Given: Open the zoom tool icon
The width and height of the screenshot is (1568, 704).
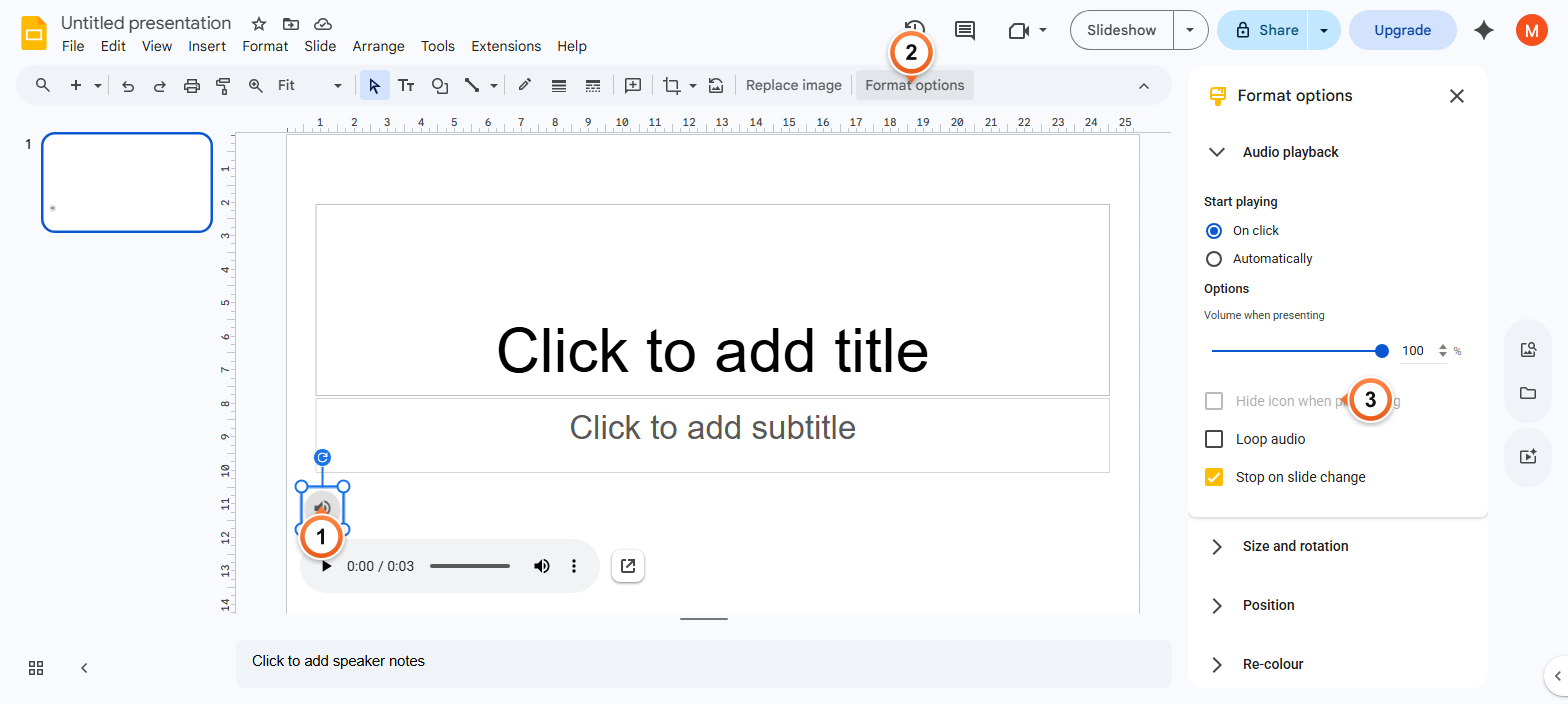Looking at the screenshot, I should pos(255,86).
